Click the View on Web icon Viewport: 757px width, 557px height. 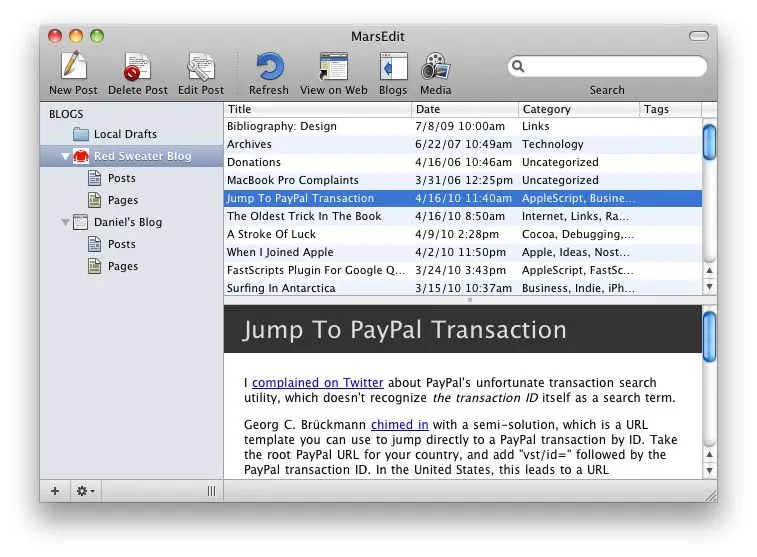(x=334, y=66)
